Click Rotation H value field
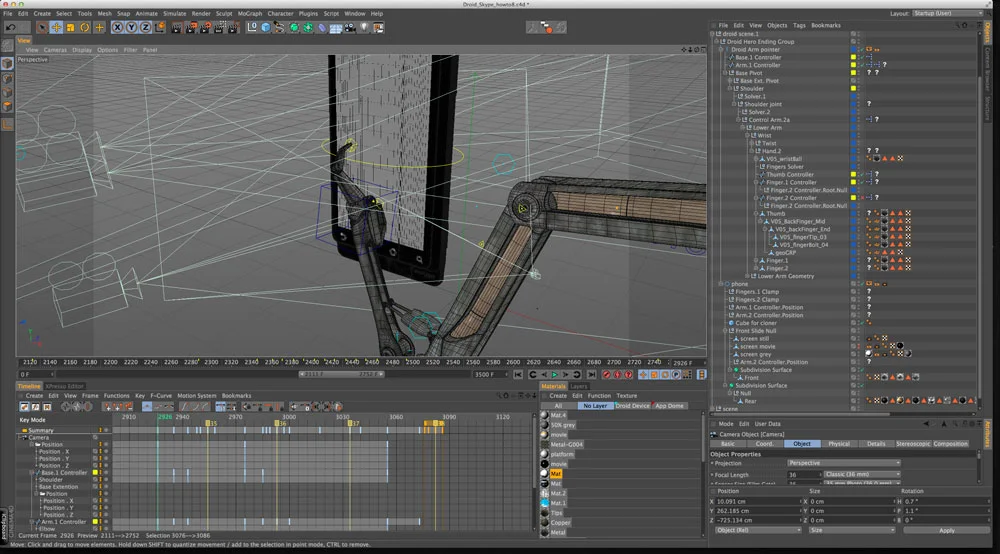This screenshot has width=1000, height=554. pyautogui.click(x=946, y=502)
